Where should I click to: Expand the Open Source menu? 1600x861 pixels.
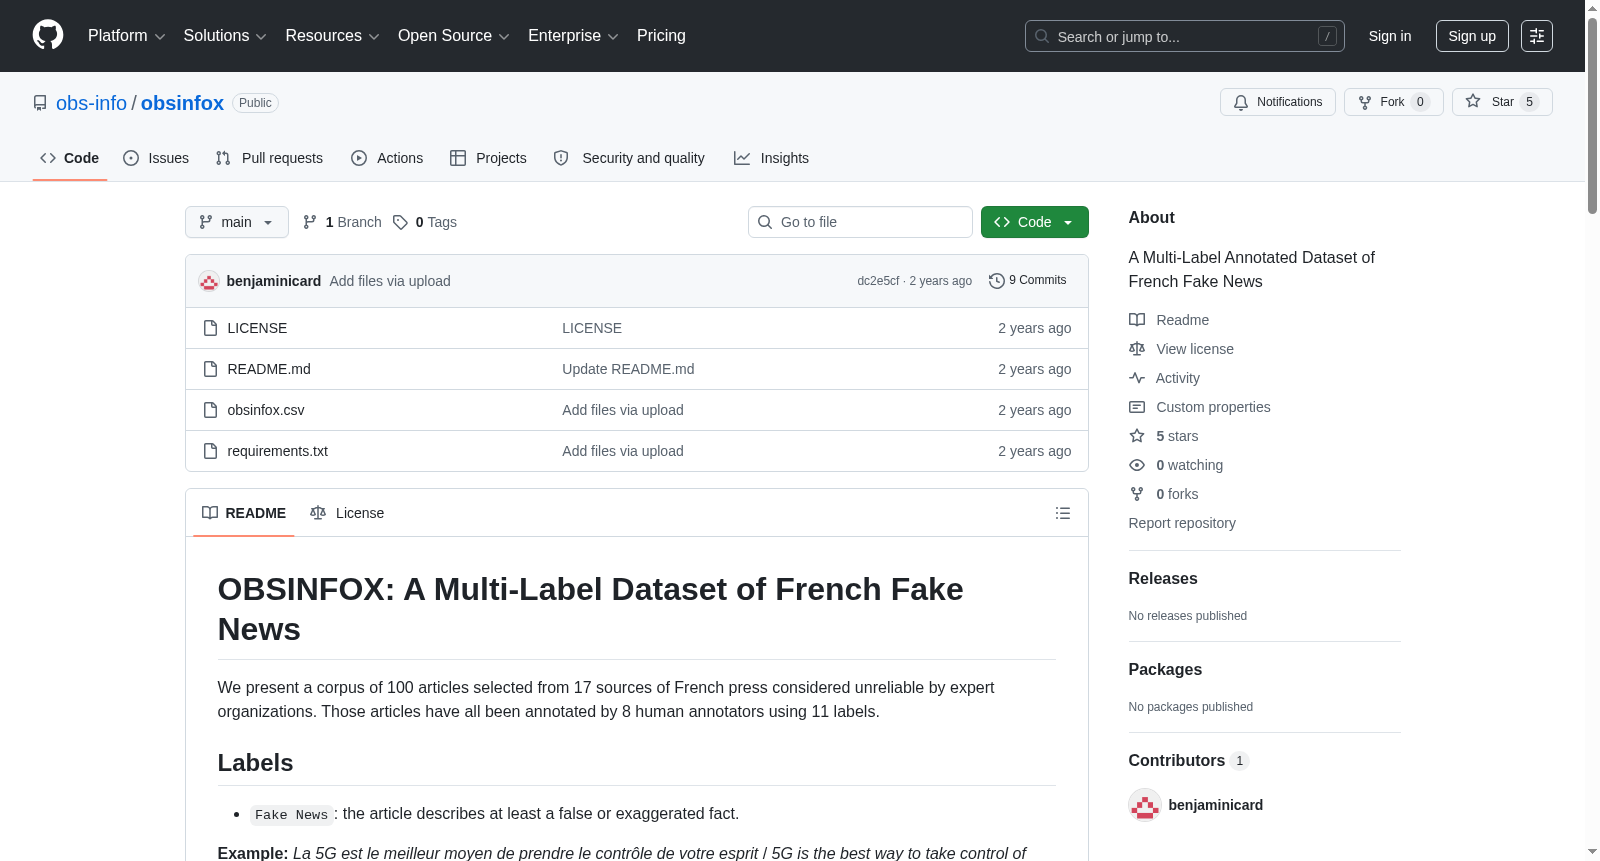pos(453,36)
